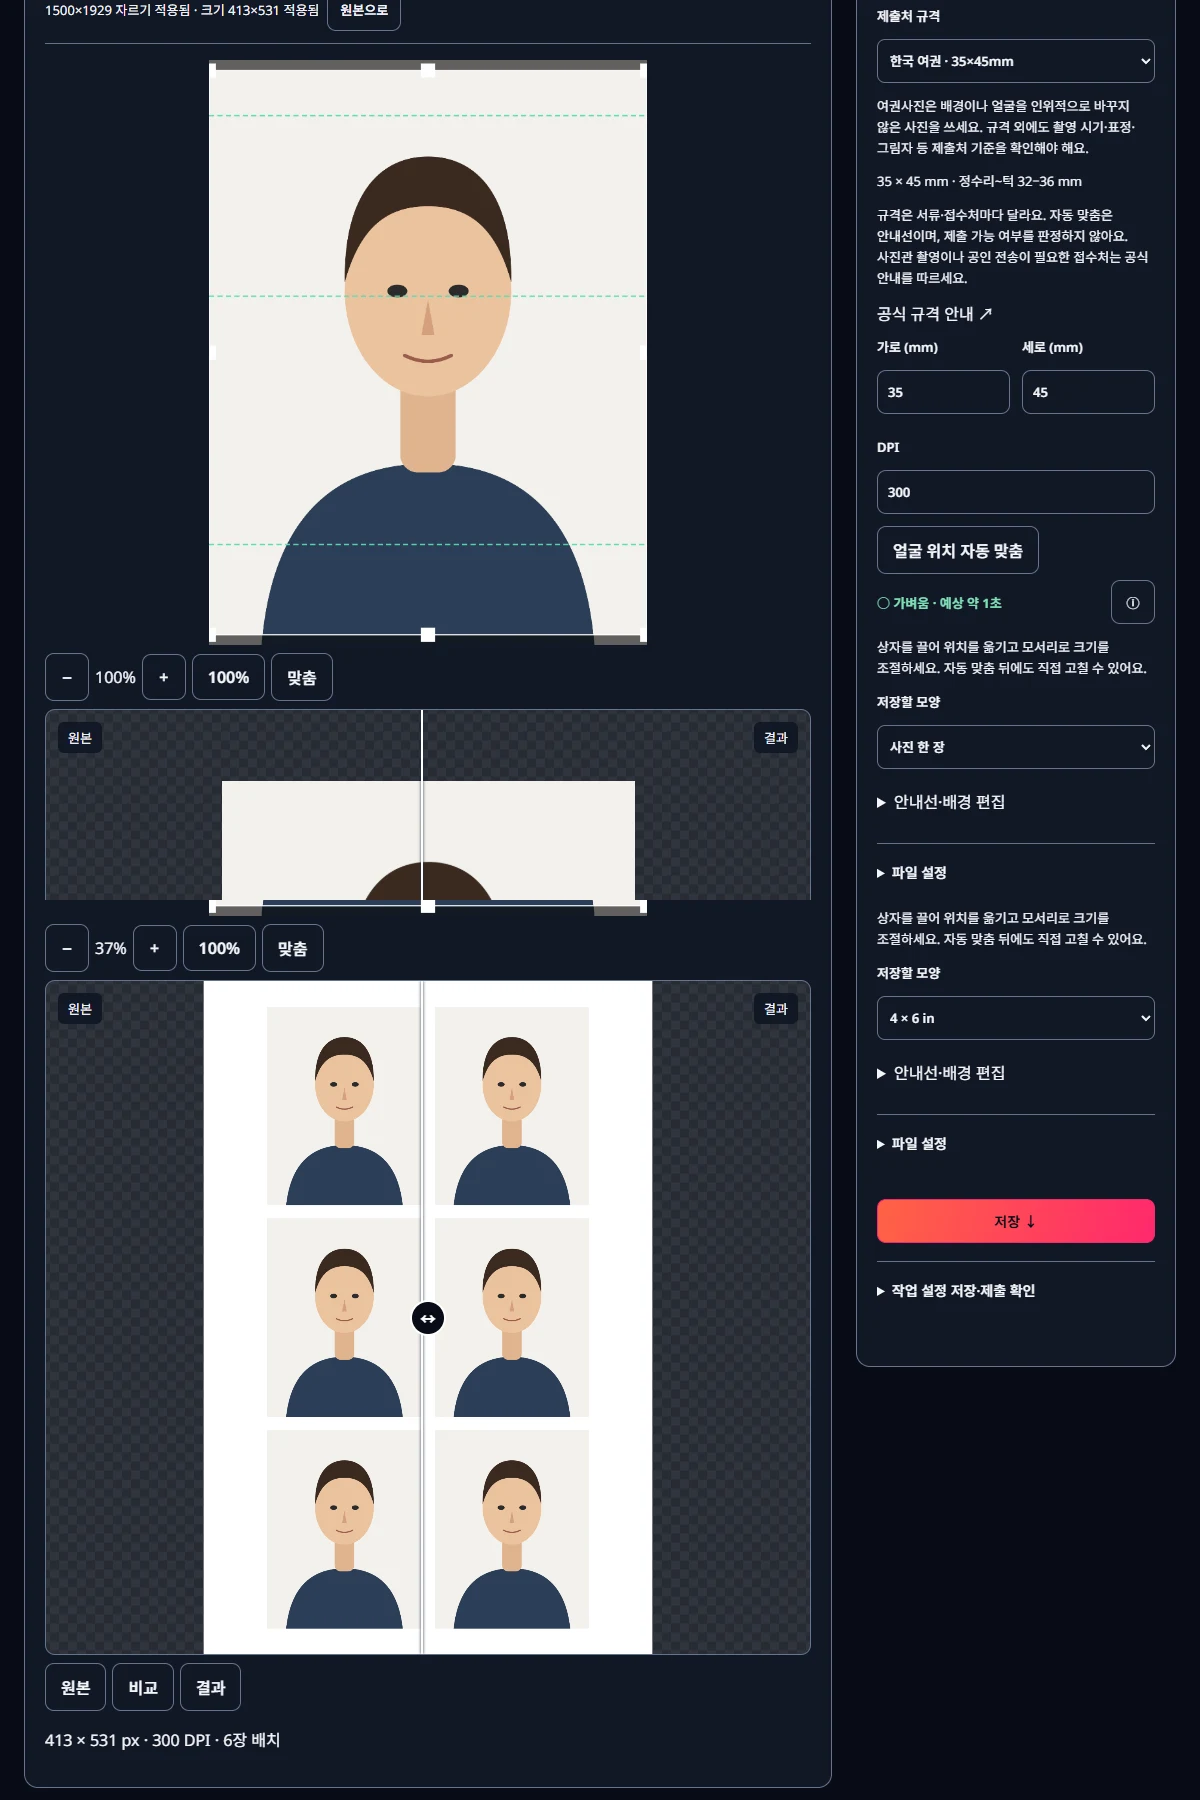Click 결과 label in the large 6-photo preview
1200x1800 pixels.
point(776,1009)
